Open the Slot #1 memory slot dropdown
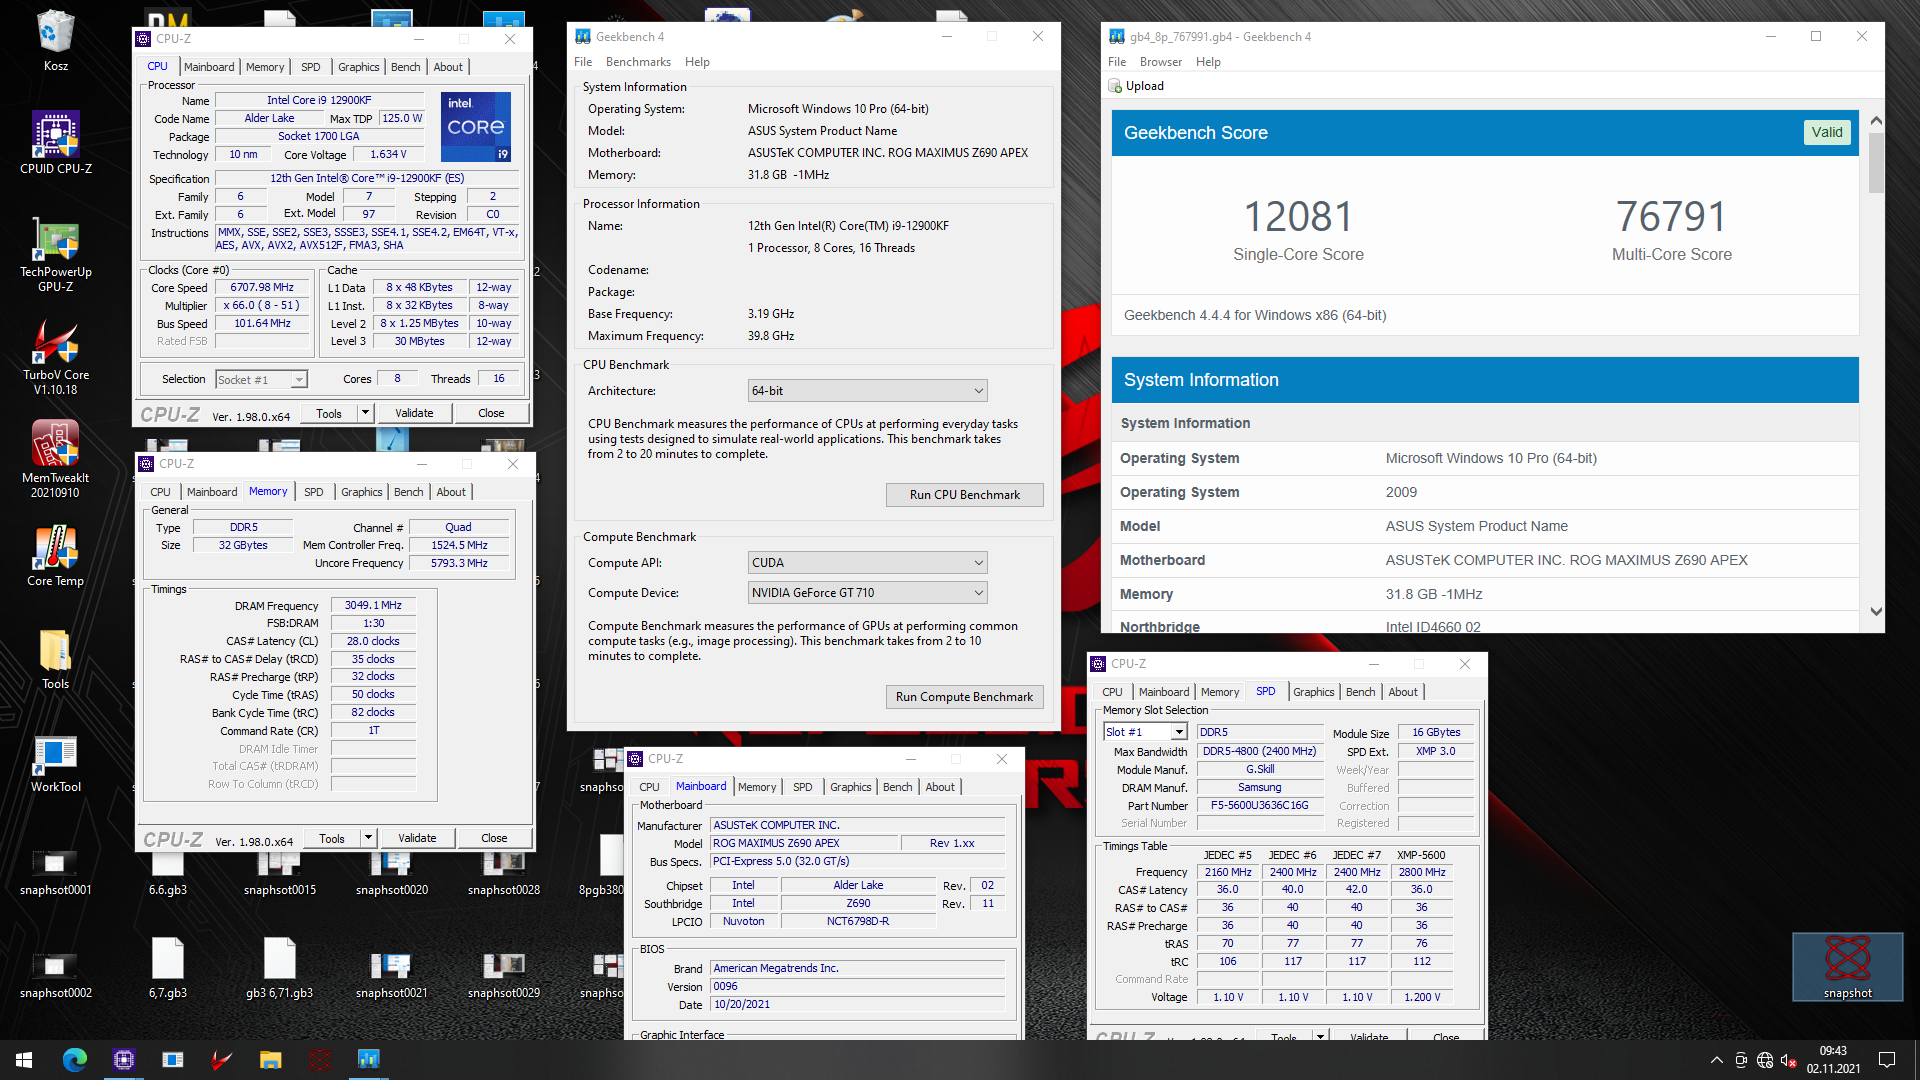Screen dimensions: 1920x1080 1145,732
